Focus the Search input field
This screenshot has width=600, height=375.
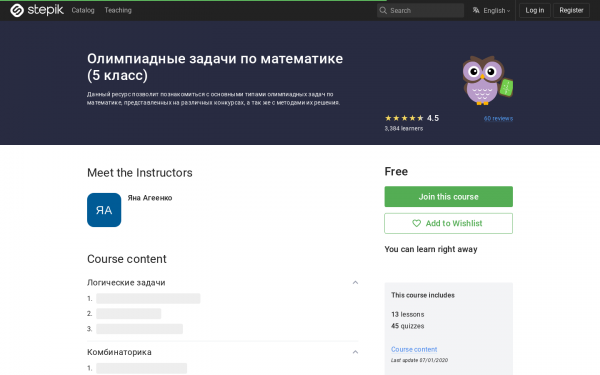[x=420, y=11]
